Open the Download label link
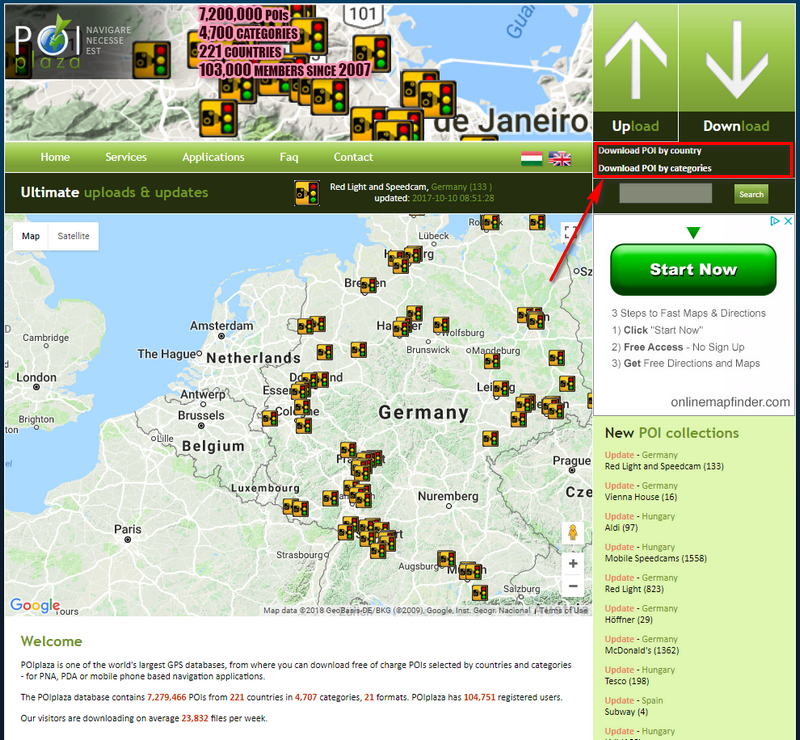 coord(736,126)
